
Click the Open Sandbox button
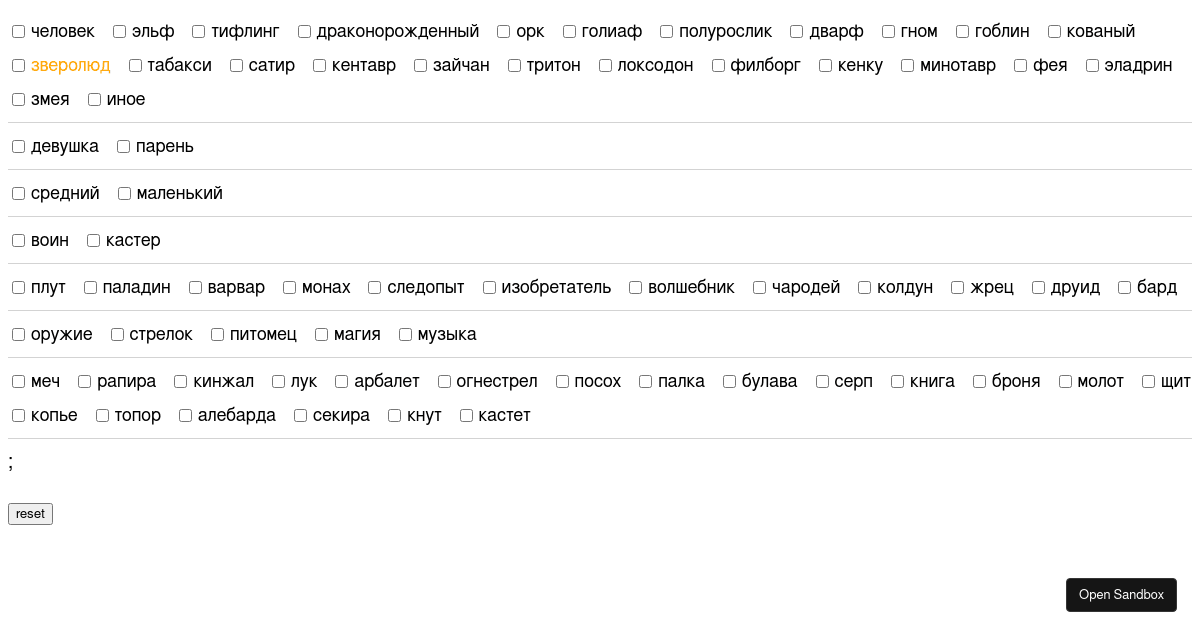click(1121, 595)
